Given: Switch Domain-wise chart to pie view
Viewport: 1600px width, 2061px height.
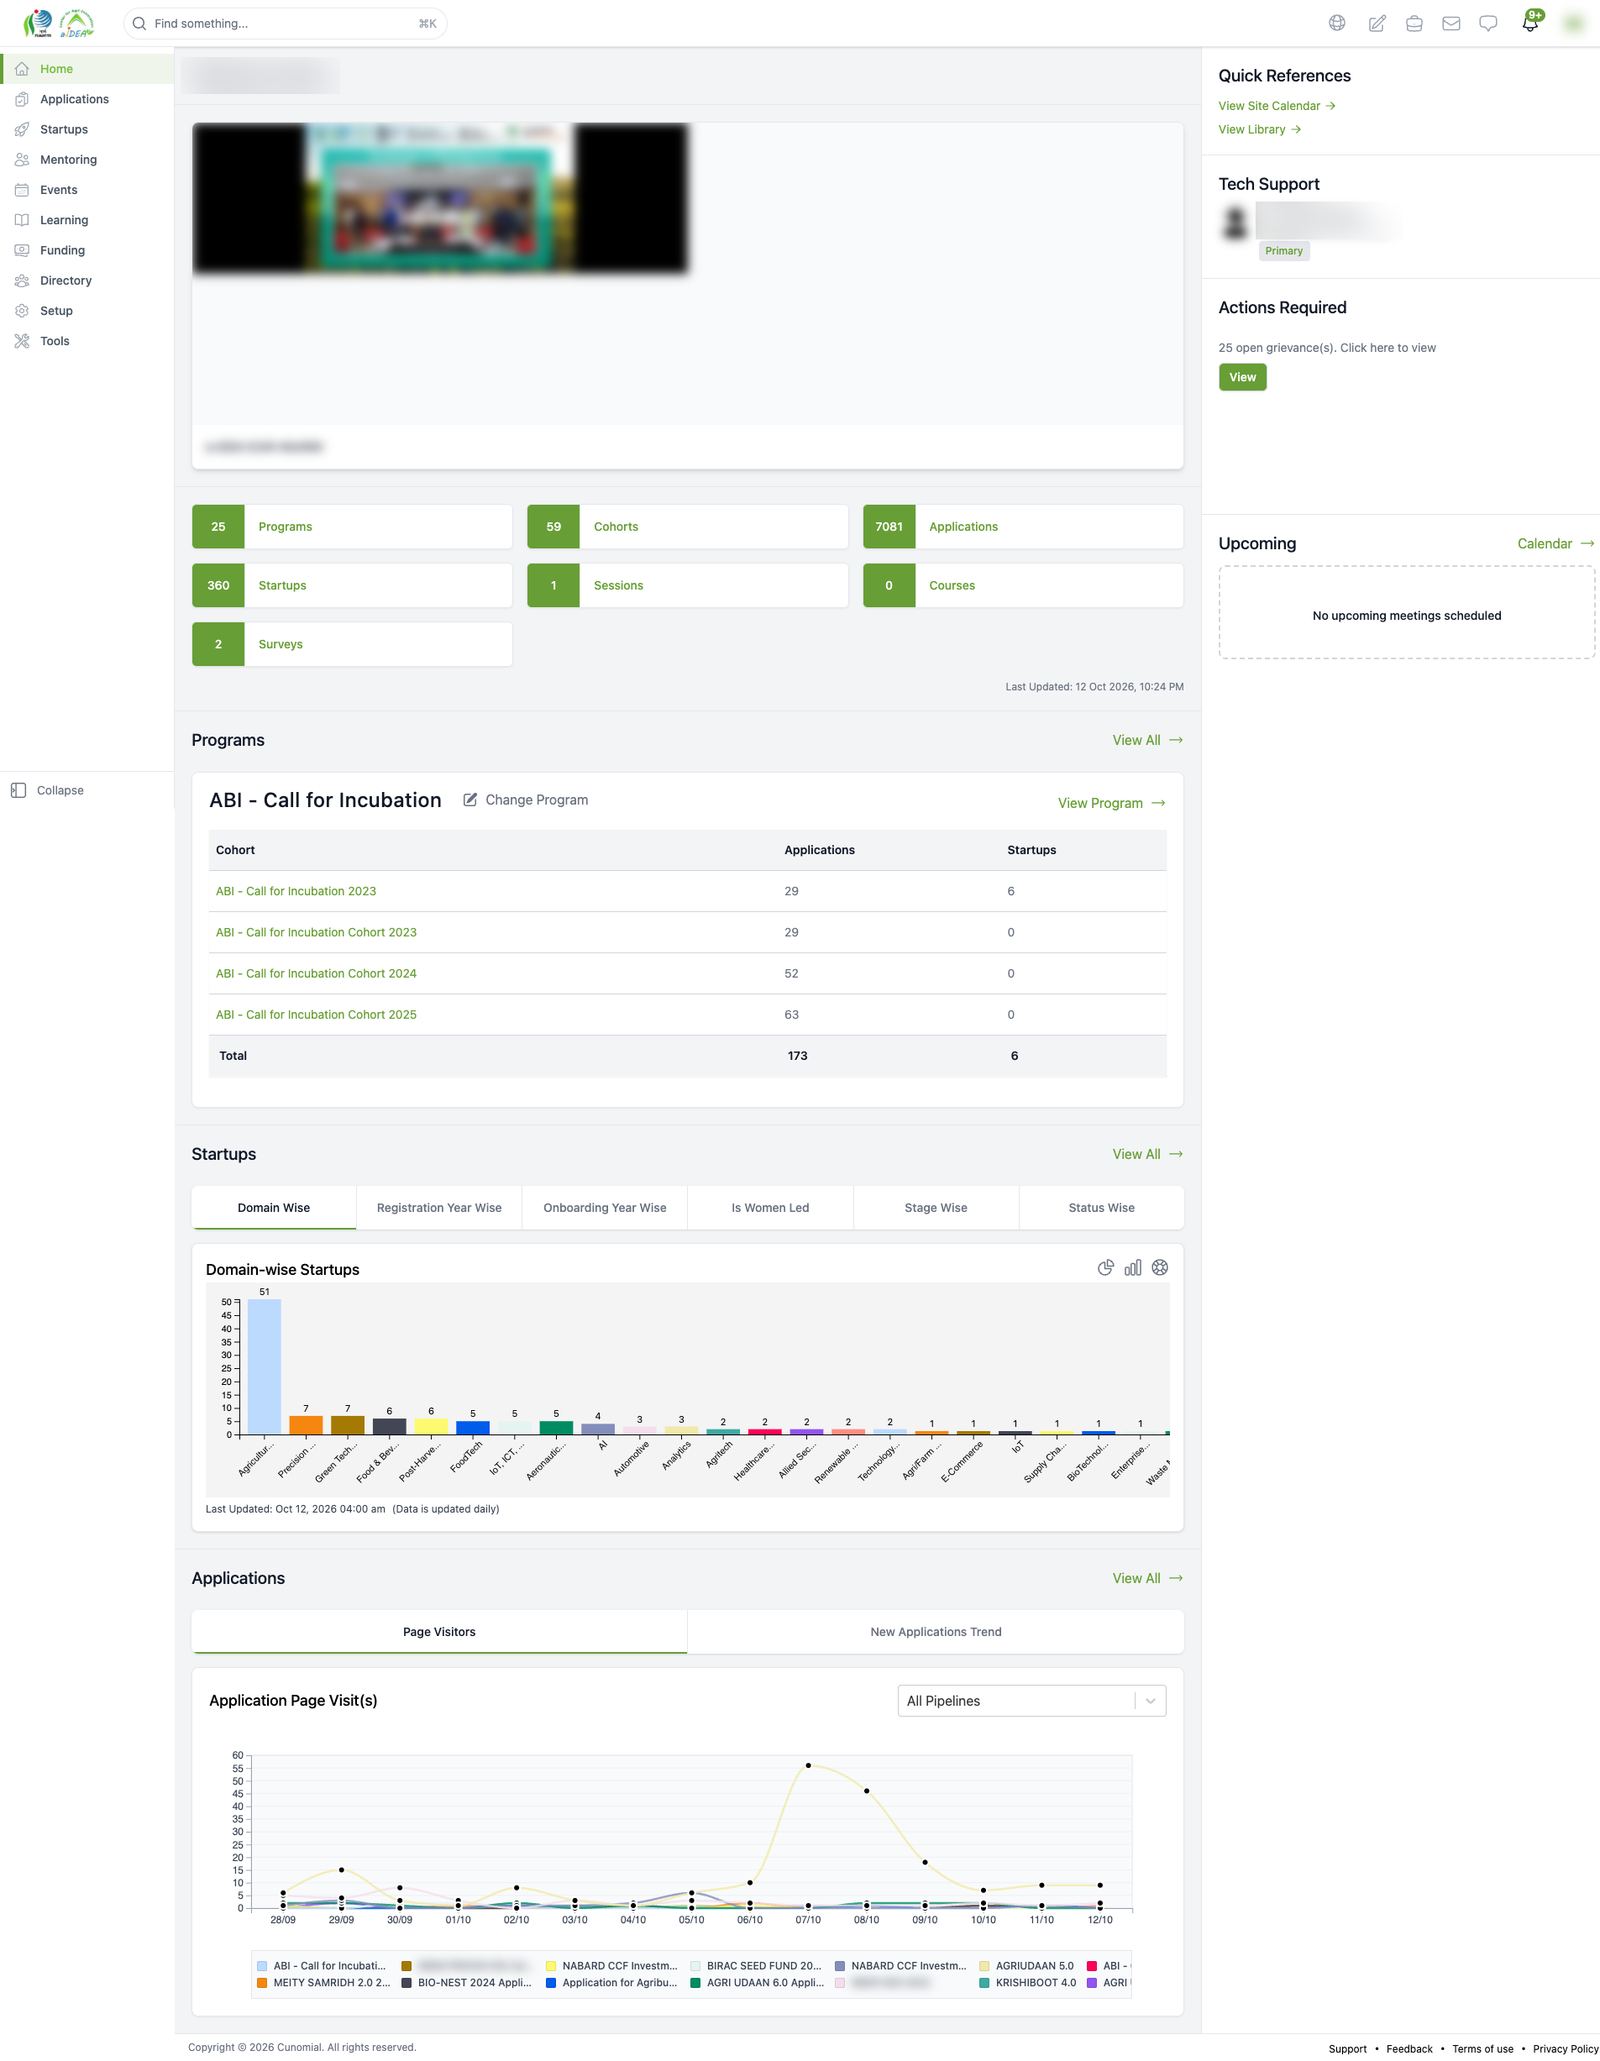Looking at the screenshot, I should coord(1105,1268).
